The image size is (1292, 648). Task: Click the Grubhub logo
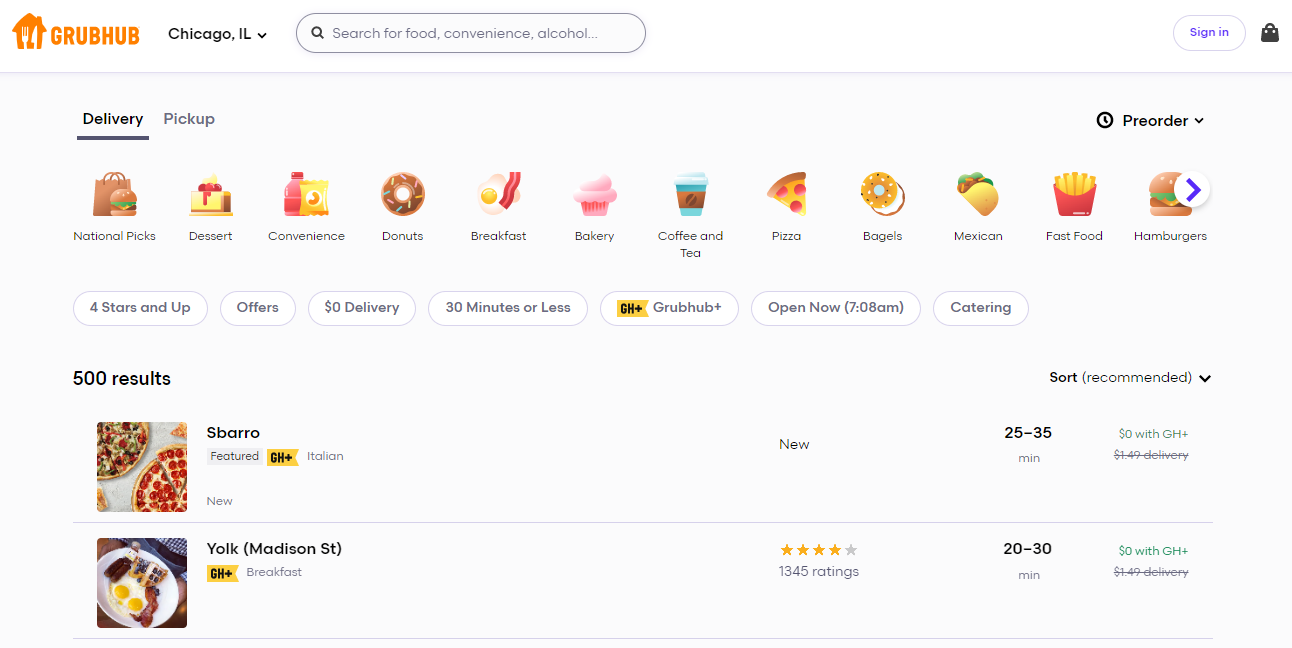pyautogui.click(x=76, y=33)
